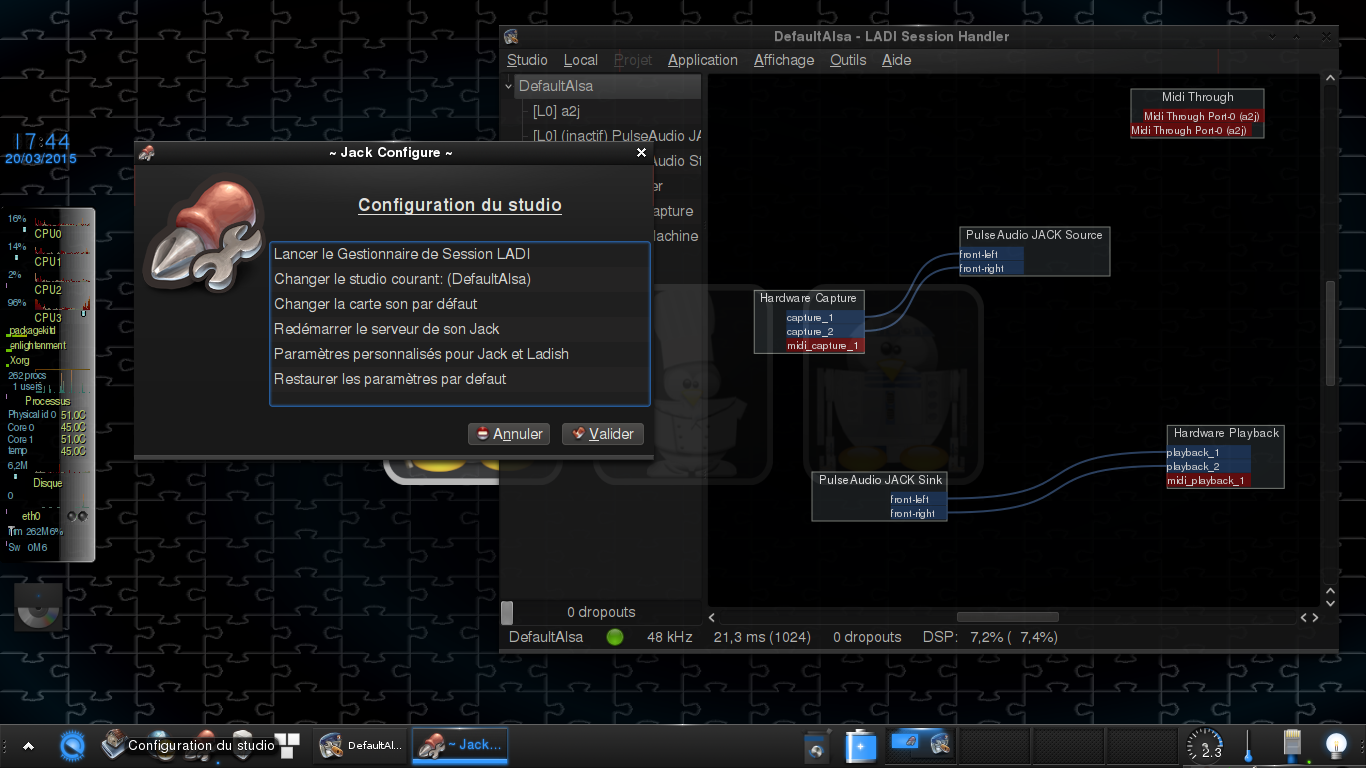Click the green JACK server status indicator

pos(615,637)
